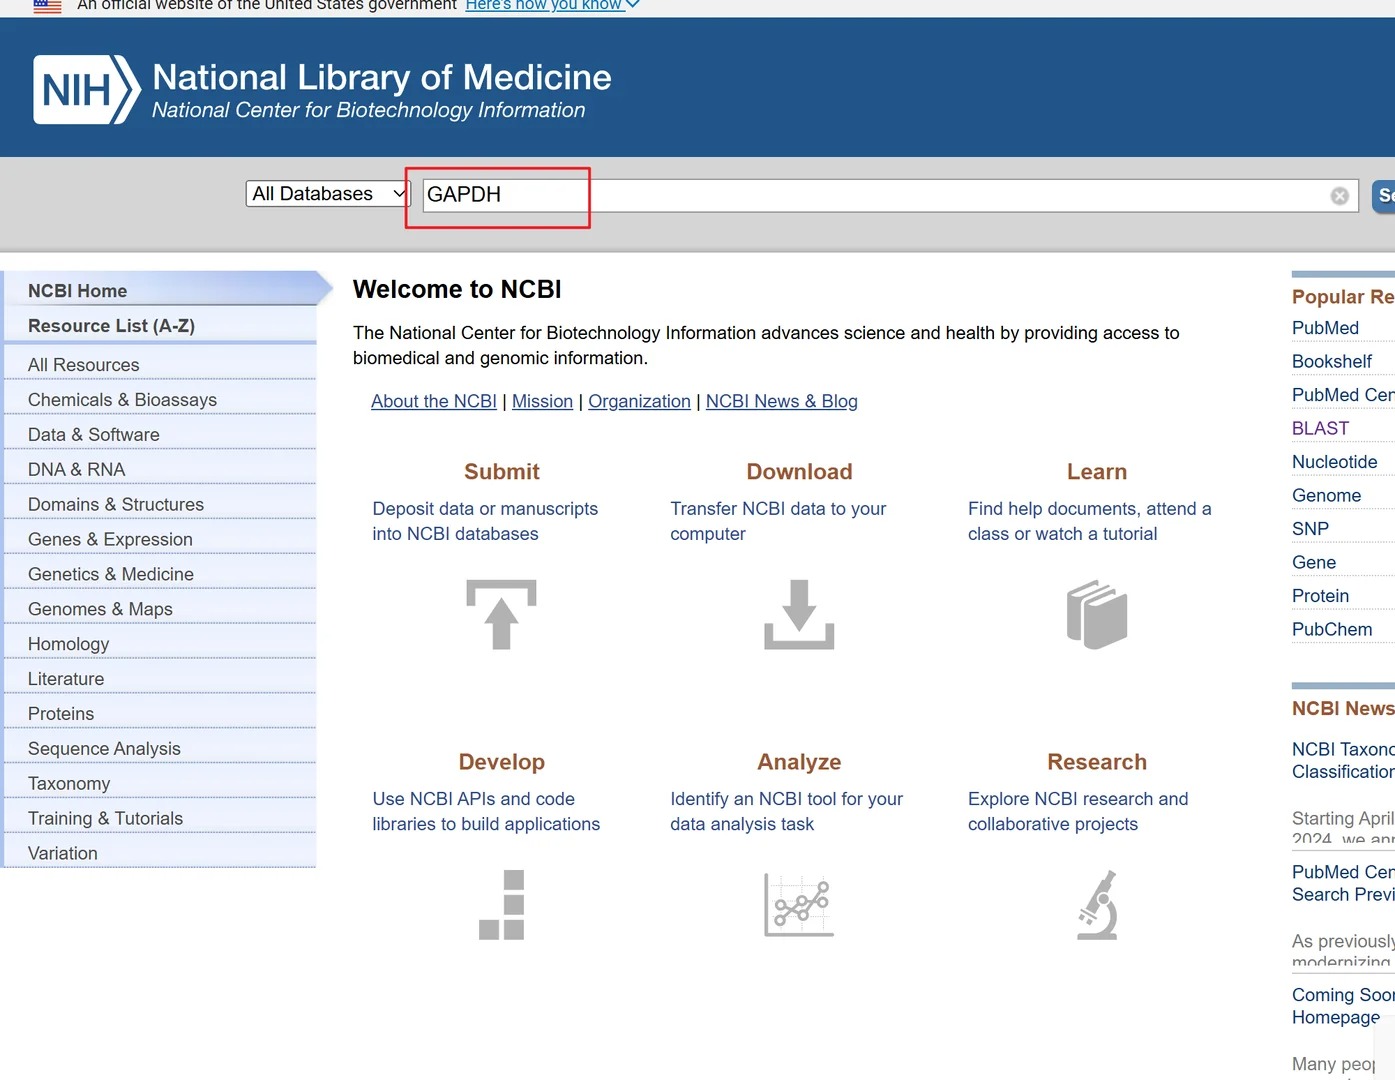
Task: Open PubChem in Popular Resources
Action: click(1332, 630)
